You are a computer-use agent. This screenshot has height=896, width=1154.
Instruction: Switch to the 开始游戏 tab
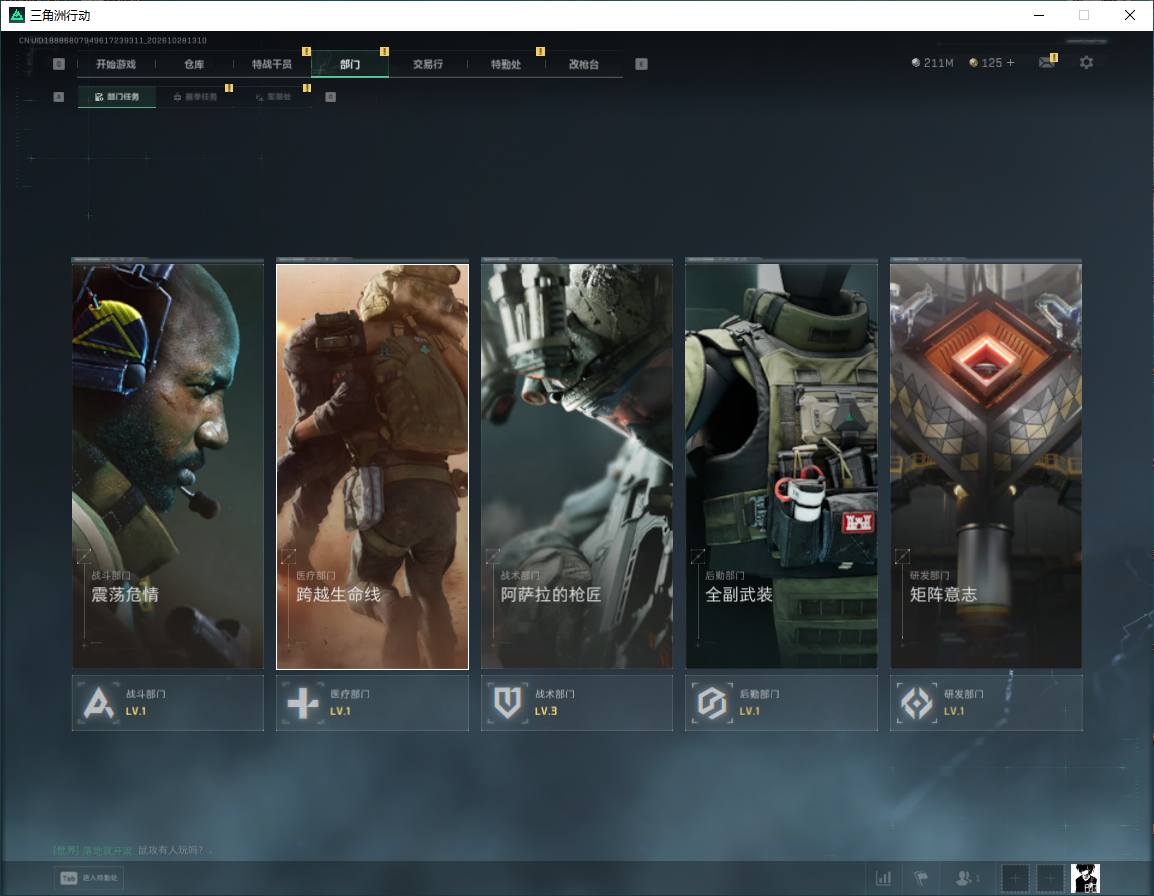(116, 64)
